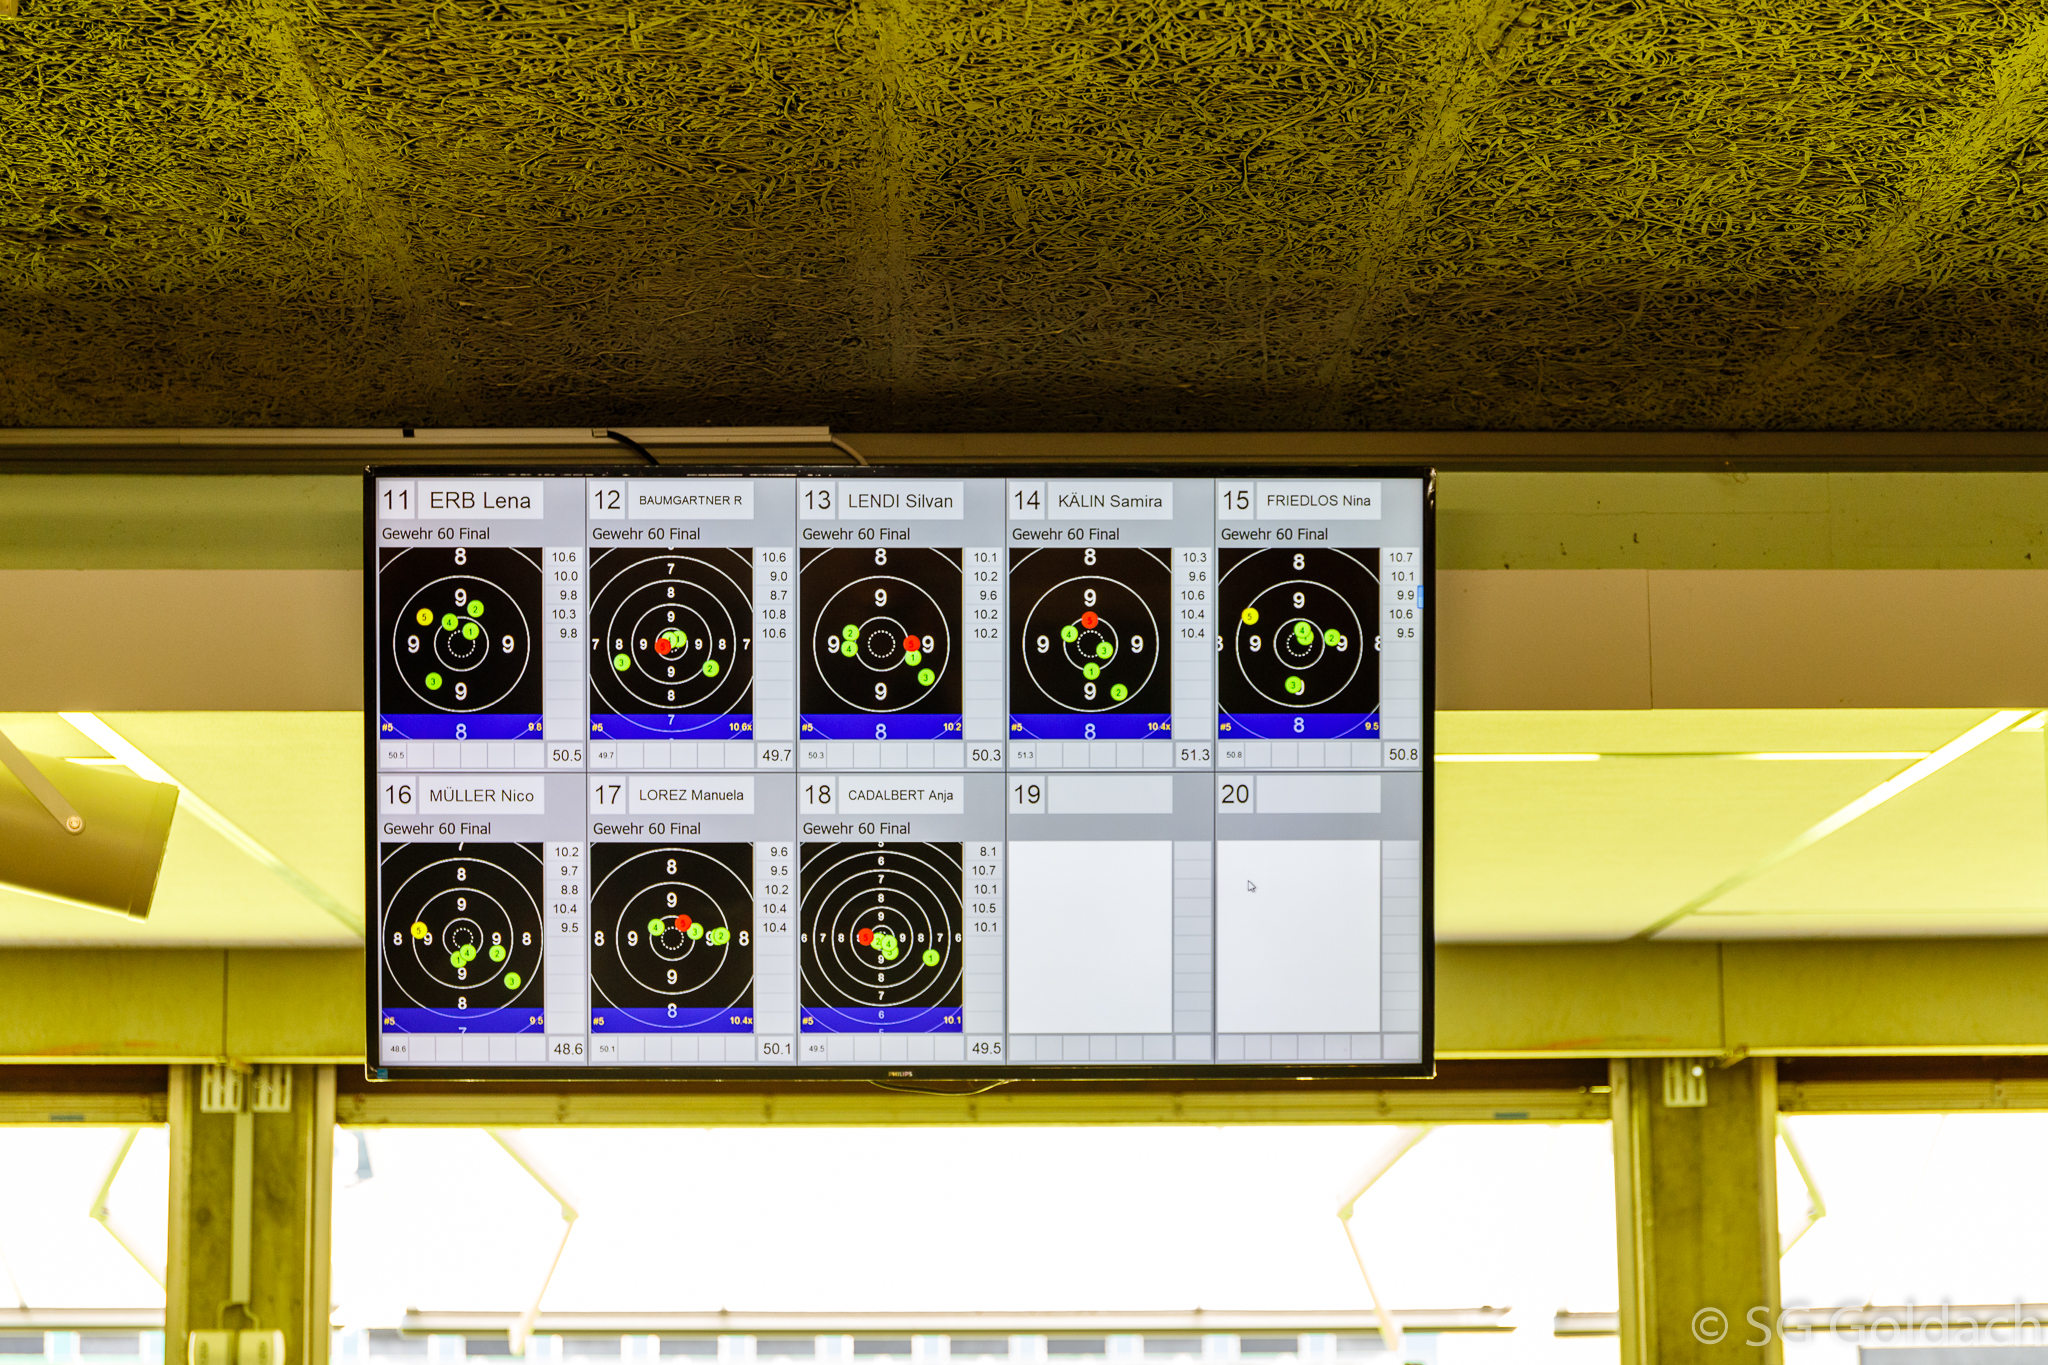Viewport: 2048px width, 1365px height.
Task: Click the total score 48.6 for MÜLLER Nico
Action: pos(567,1049)
